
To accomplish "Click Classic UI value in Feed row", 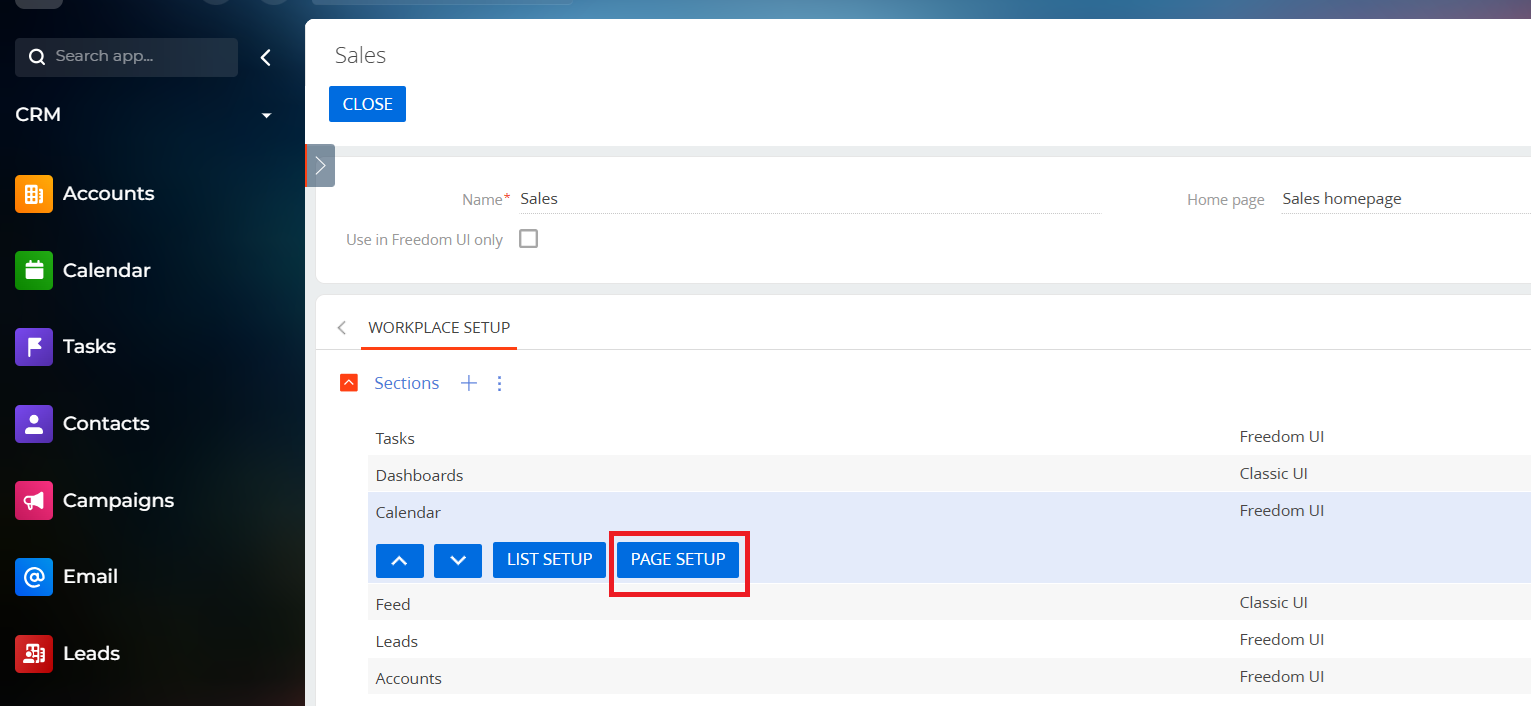I will [1273, 603].
